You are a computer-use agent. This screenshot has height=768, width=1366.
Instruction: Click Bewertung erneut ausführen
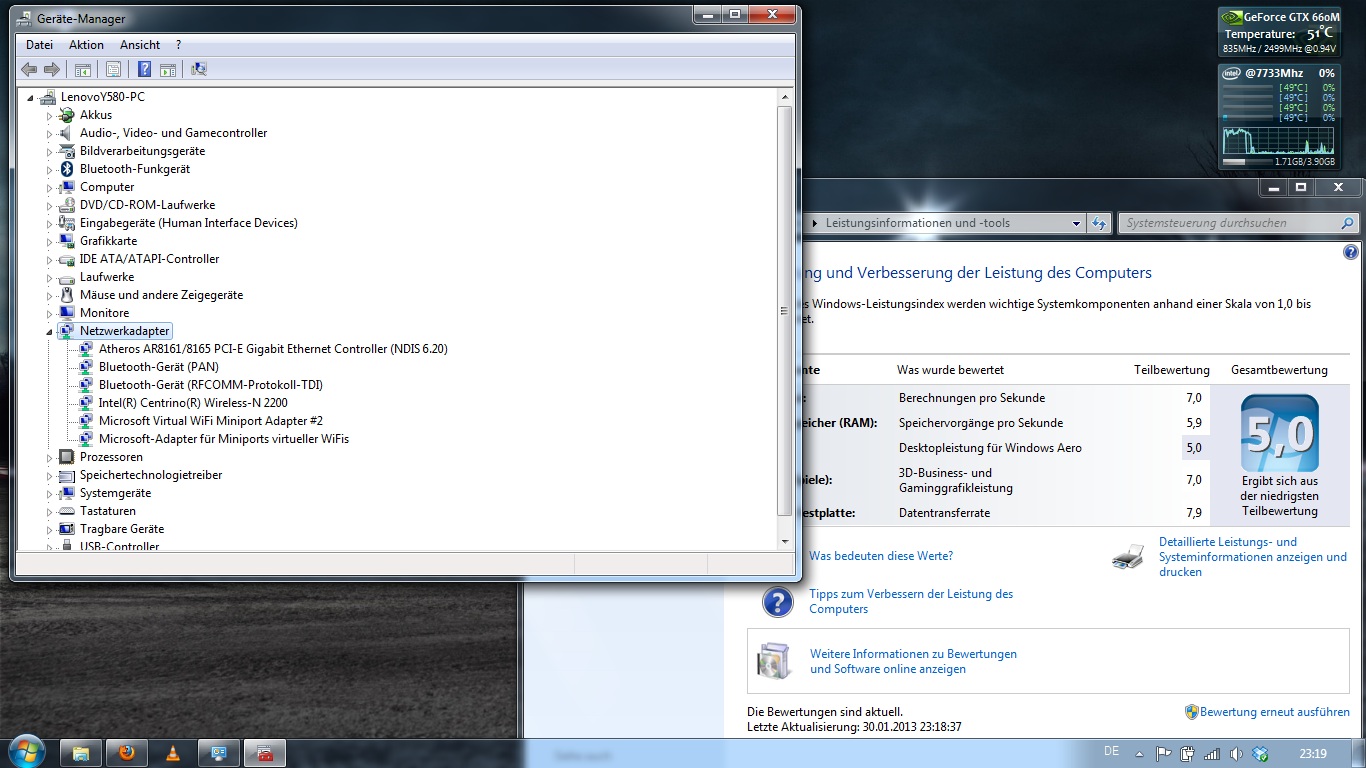pos(1275,712)
